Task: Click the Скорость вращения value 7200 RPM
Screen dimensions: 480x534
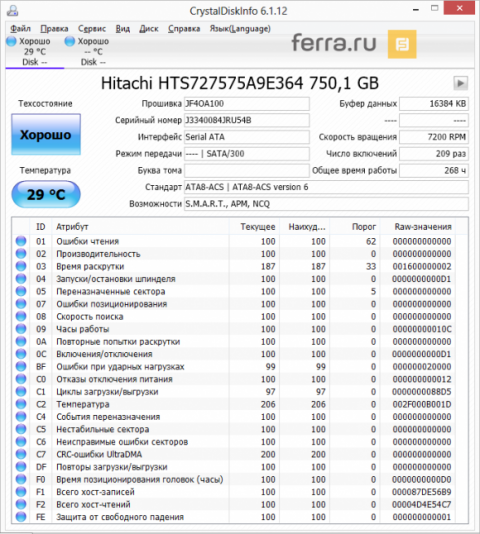Action: pos(434,137)
